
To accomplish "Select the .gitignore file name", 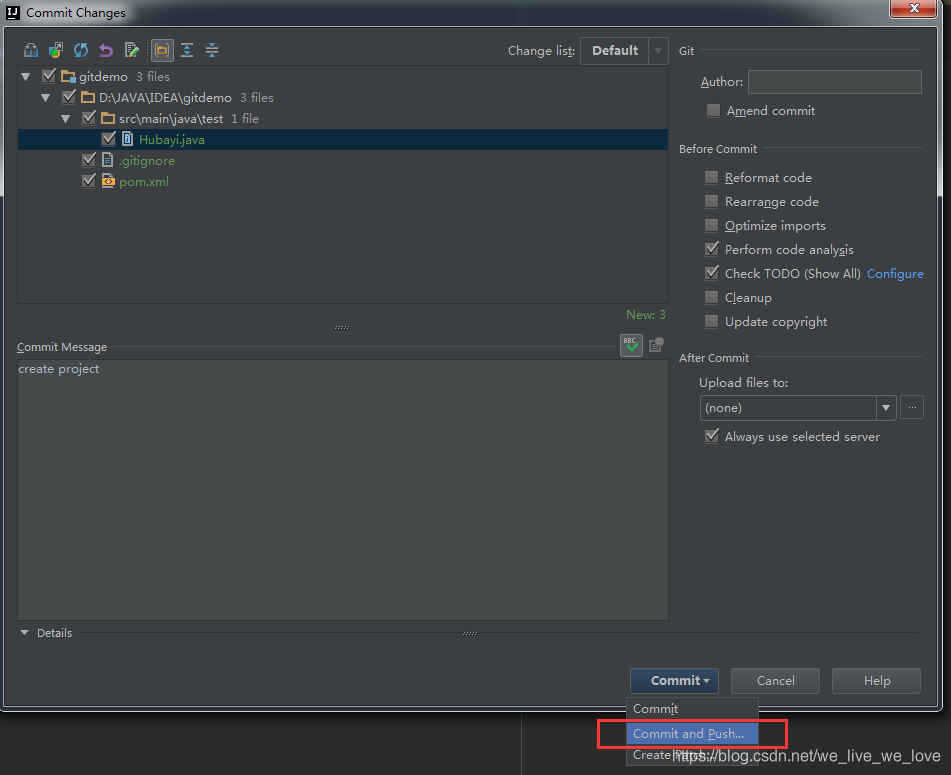I will [147, 161].
